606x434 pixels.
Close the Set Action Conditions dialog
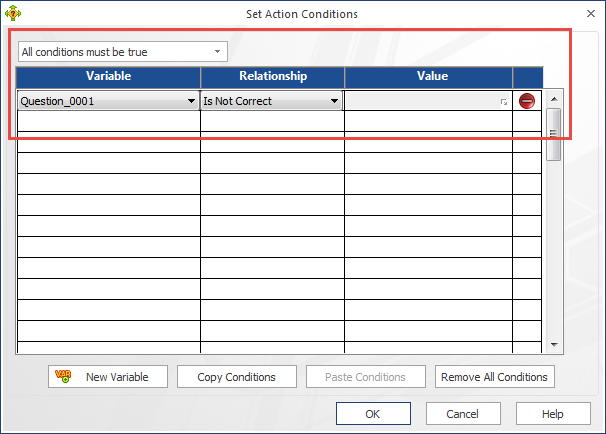pyautogui.click(x=591, y=14)
